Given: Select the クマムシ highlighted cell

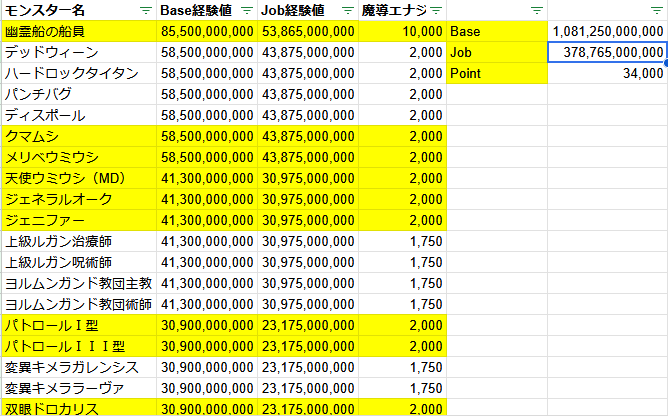Looking at the screenshot, I should [78, 136].
